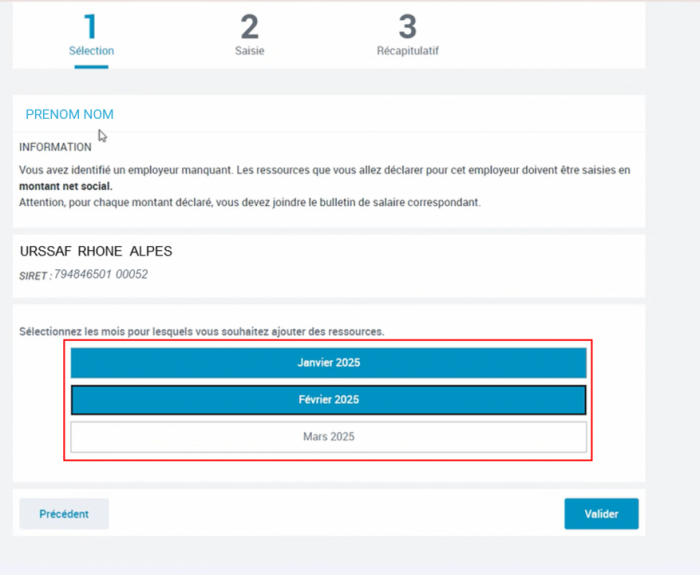
Task: Click the 'Sélectionnez les mois' instruction text
Action: [201, 330]
